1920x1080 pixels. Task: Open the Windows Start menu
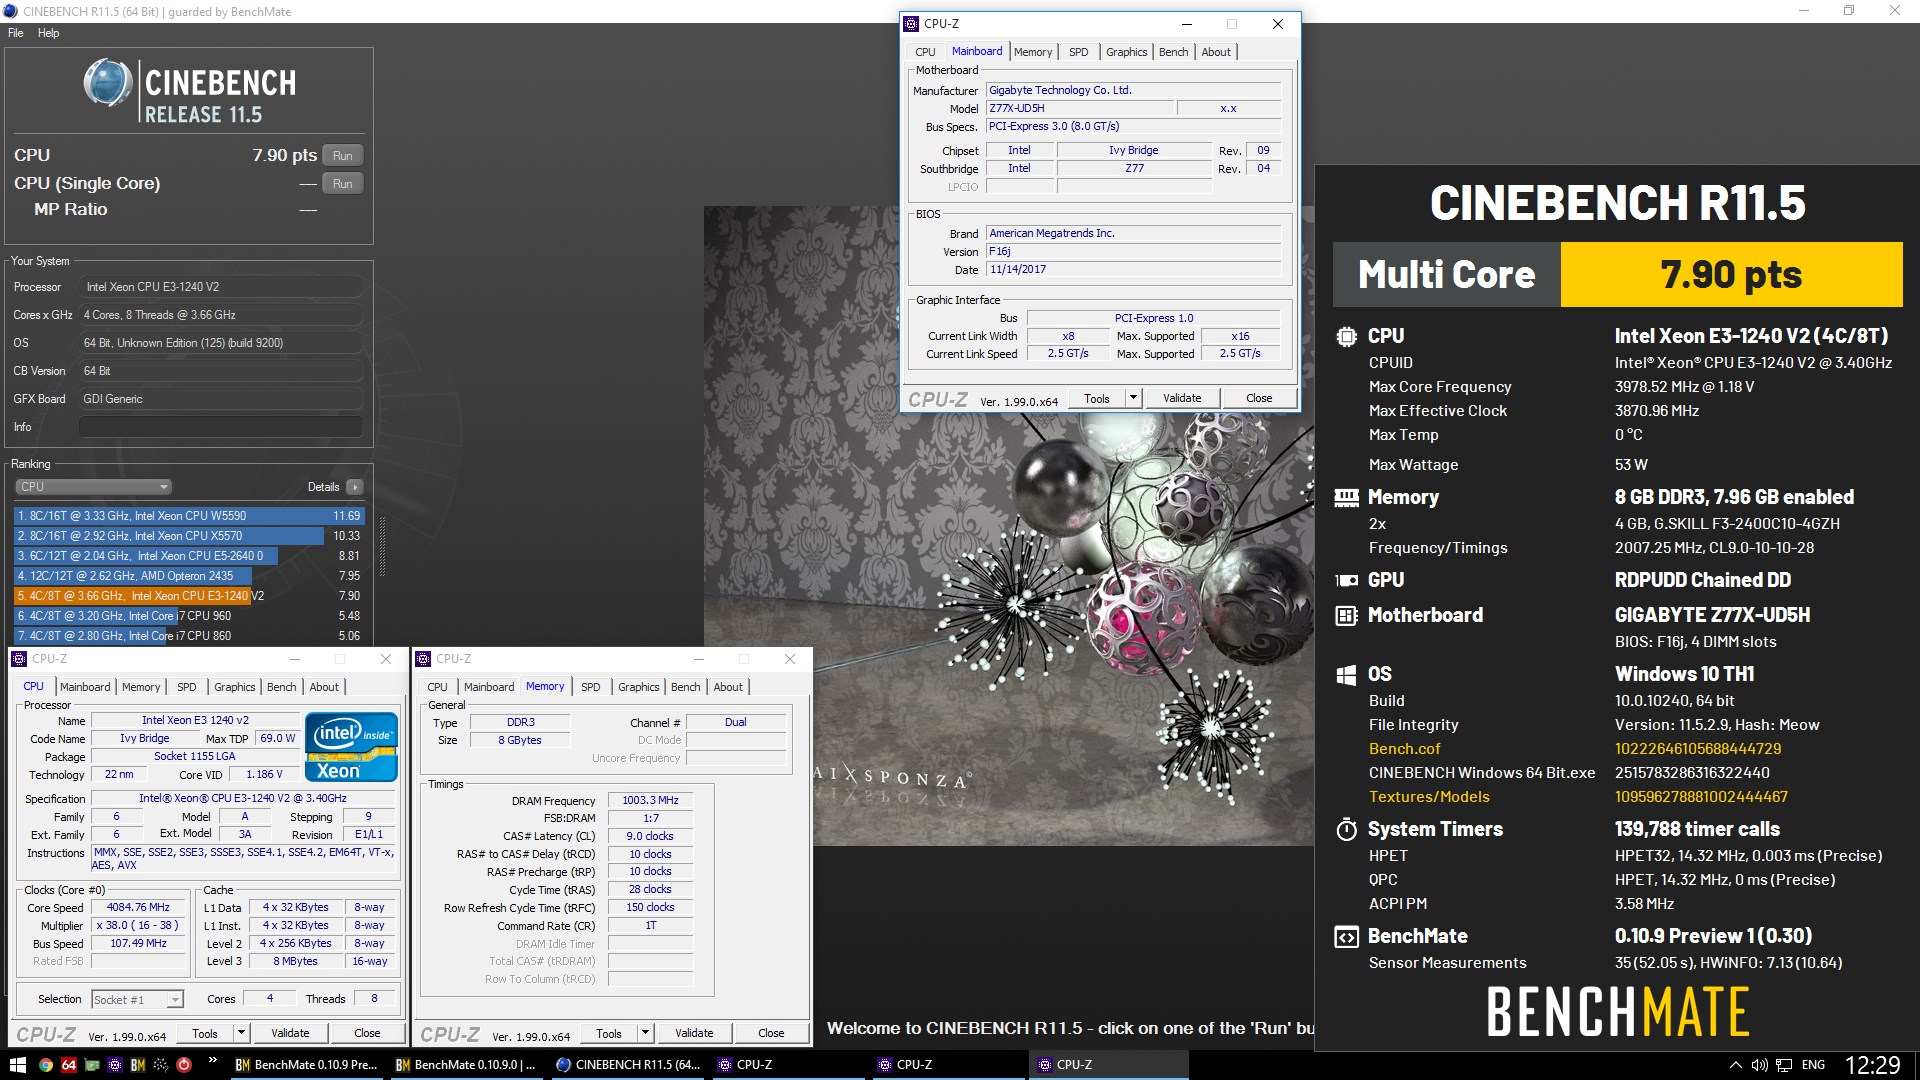coord(17,1065)
